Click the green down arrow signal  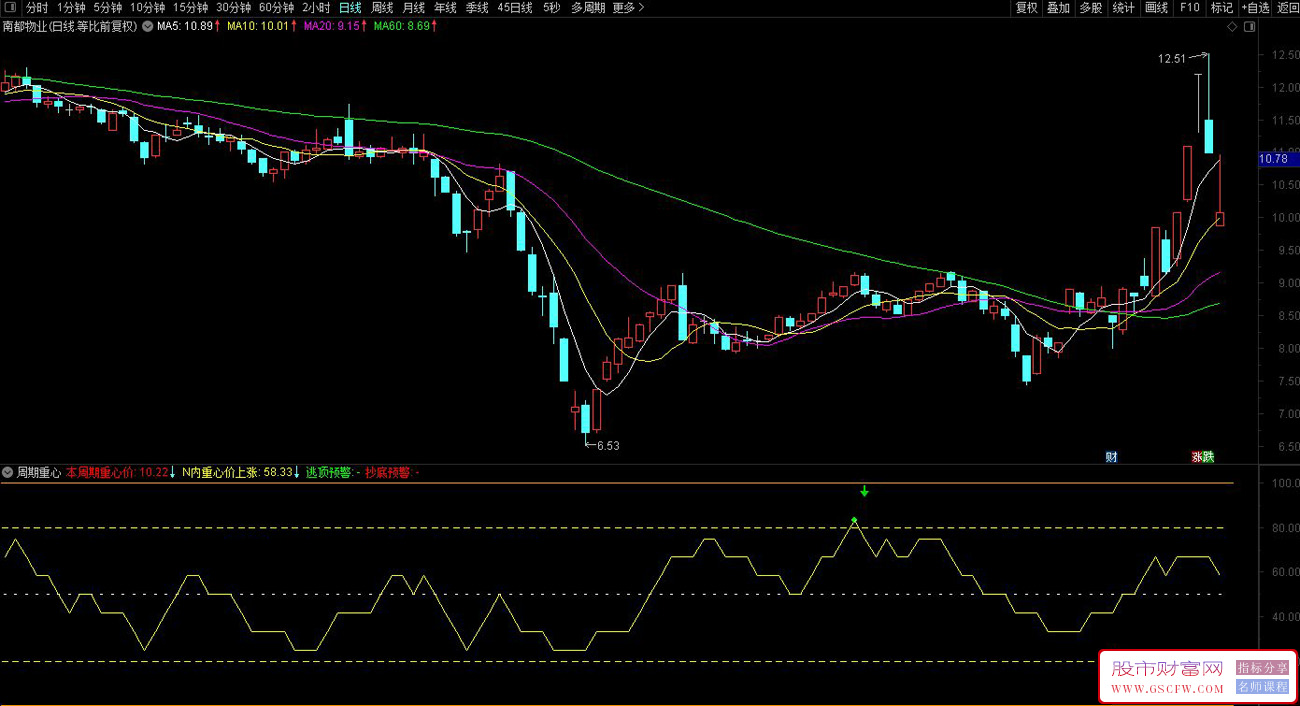[x=864, y=491]
